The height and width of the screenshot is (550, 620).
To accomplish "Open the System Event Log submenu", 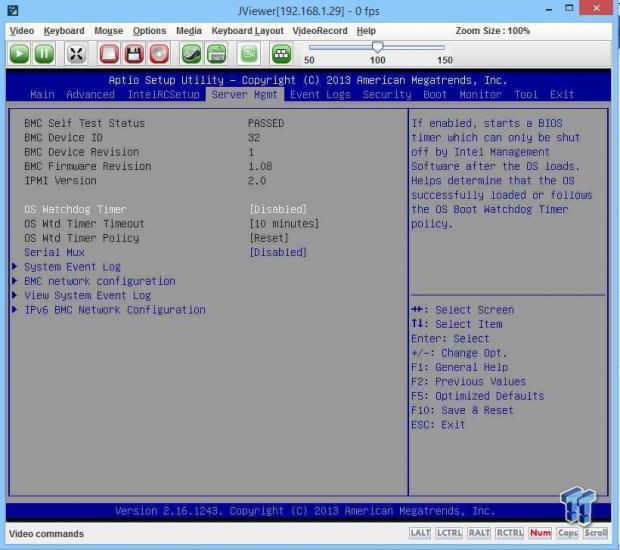I will click(72, 267).
